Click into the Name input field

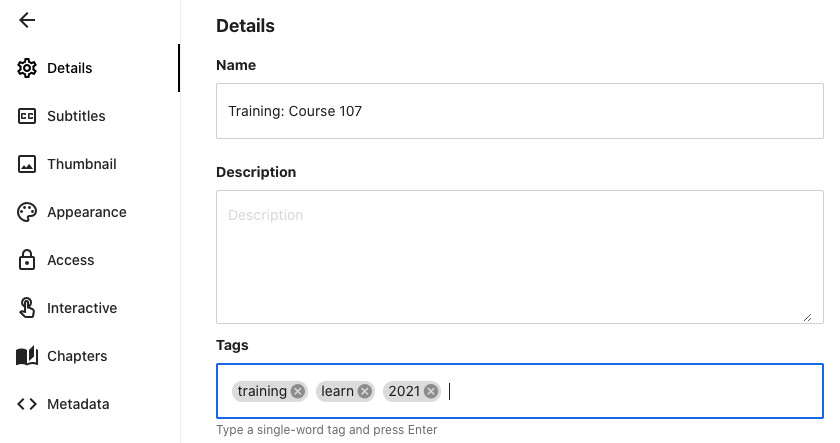(x=519, y=111)
